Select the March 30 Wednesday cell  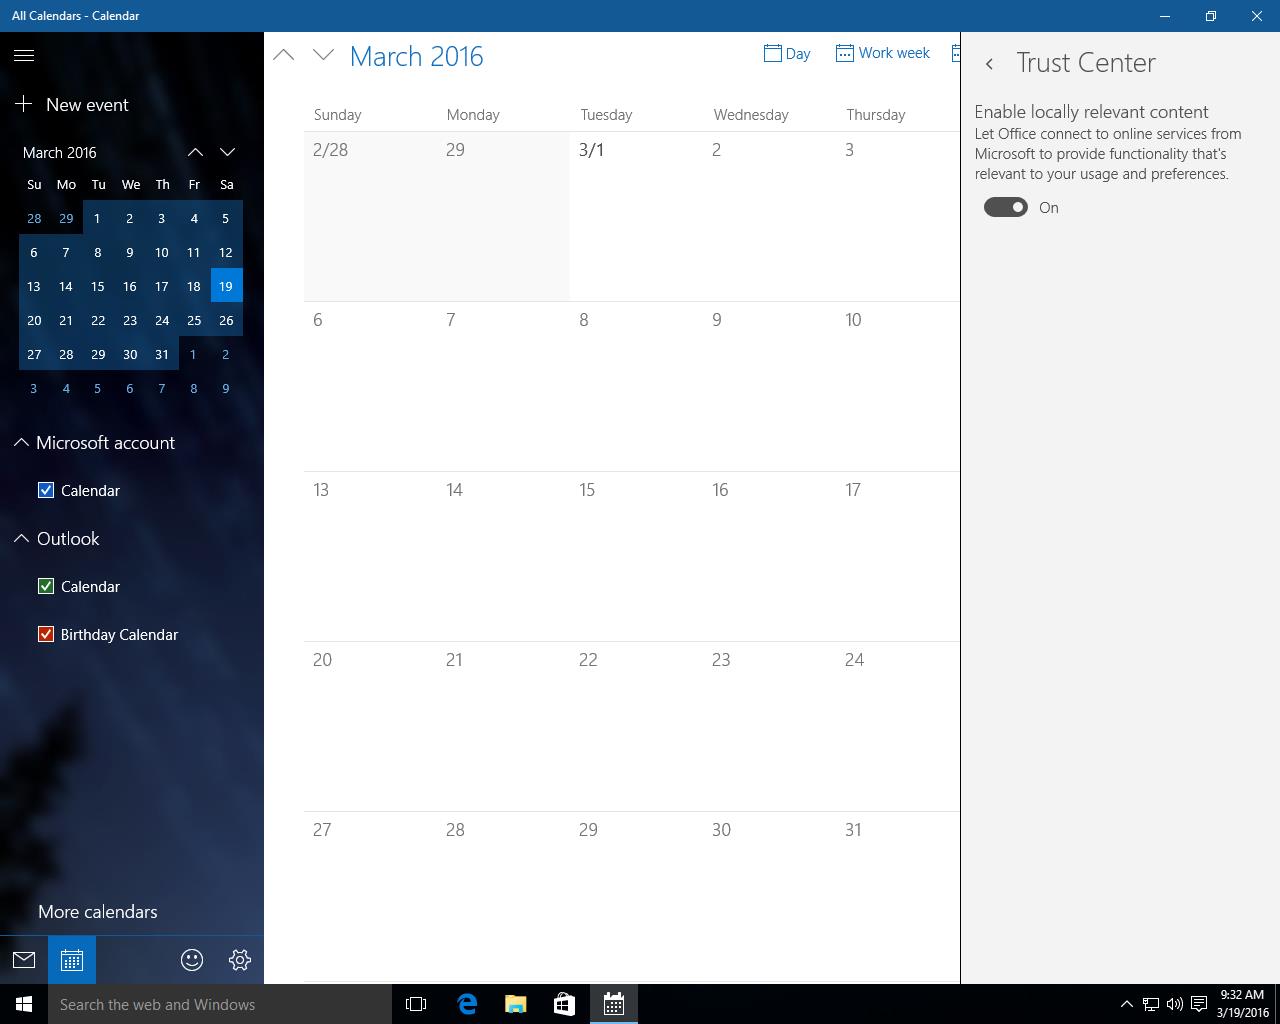point(769,896)
